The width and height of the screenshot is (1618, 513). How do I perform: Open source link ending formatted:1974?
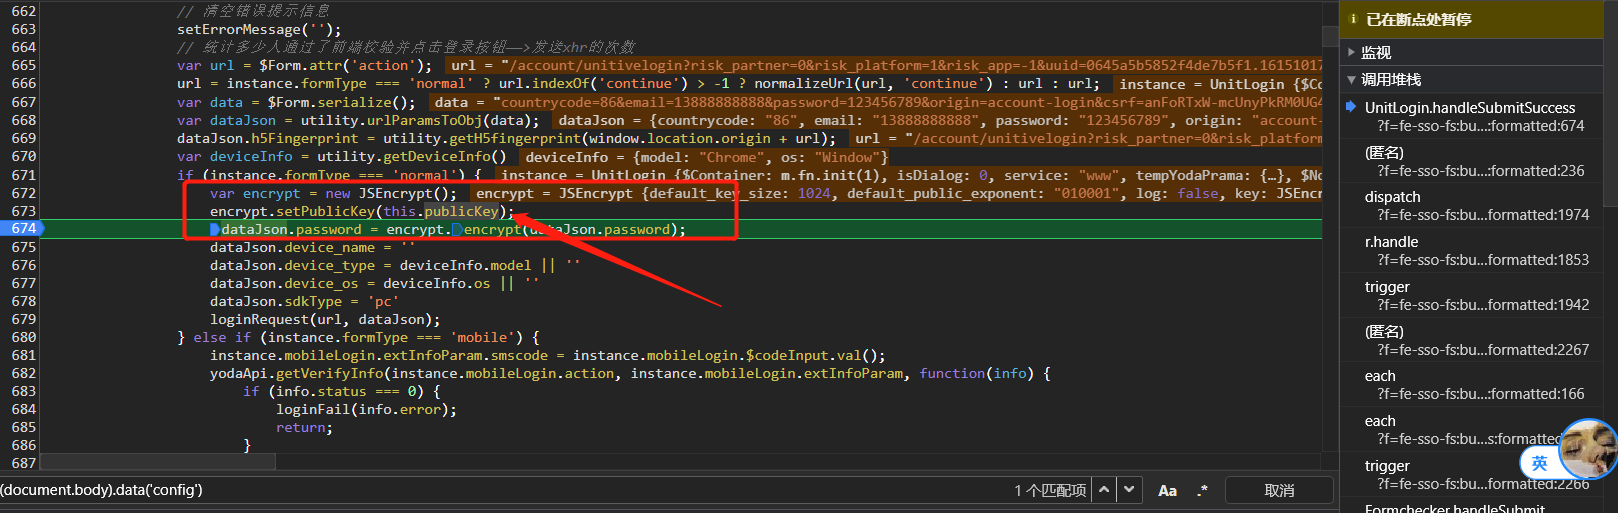pos(1483,215)
